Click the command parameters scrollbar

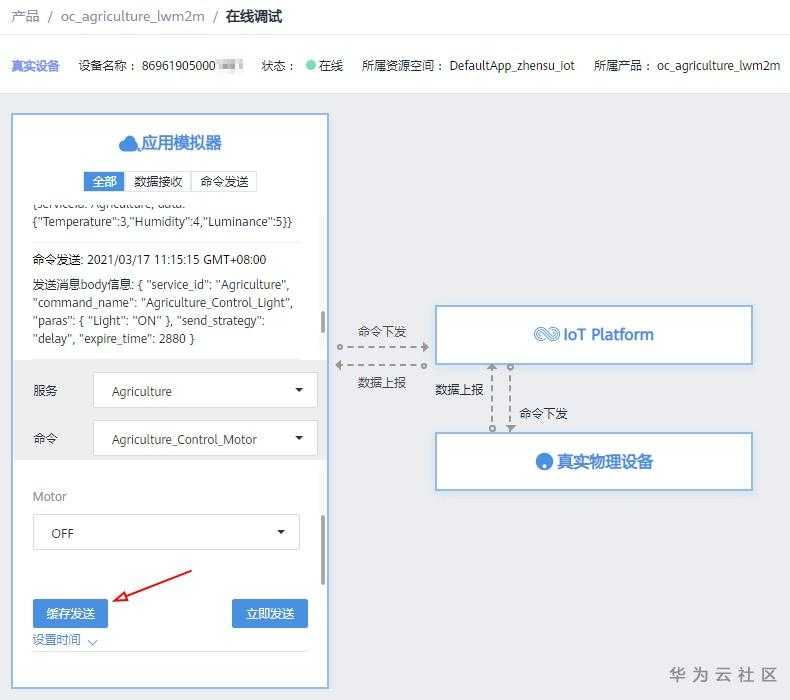coord(323,549)
